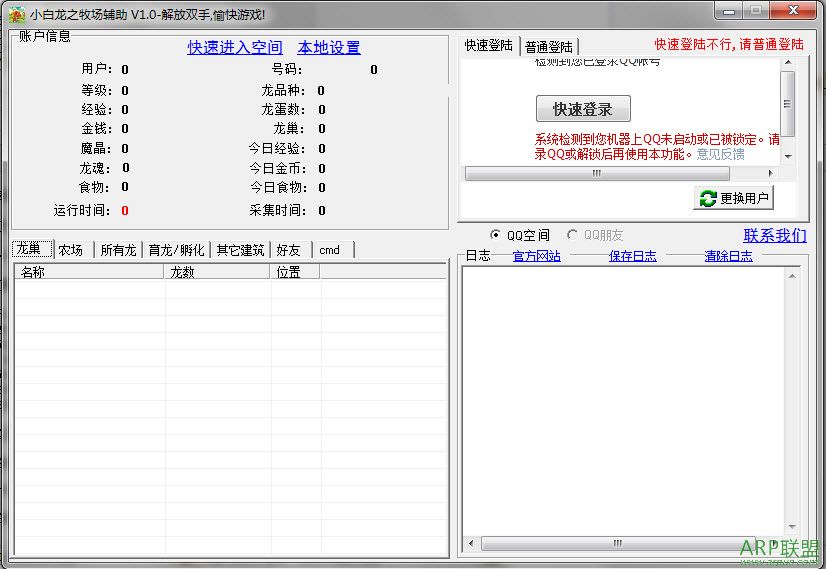Click login panel scroll-up arrow
Viewport: 826px width, 569px height.
[x=788, y=62]
